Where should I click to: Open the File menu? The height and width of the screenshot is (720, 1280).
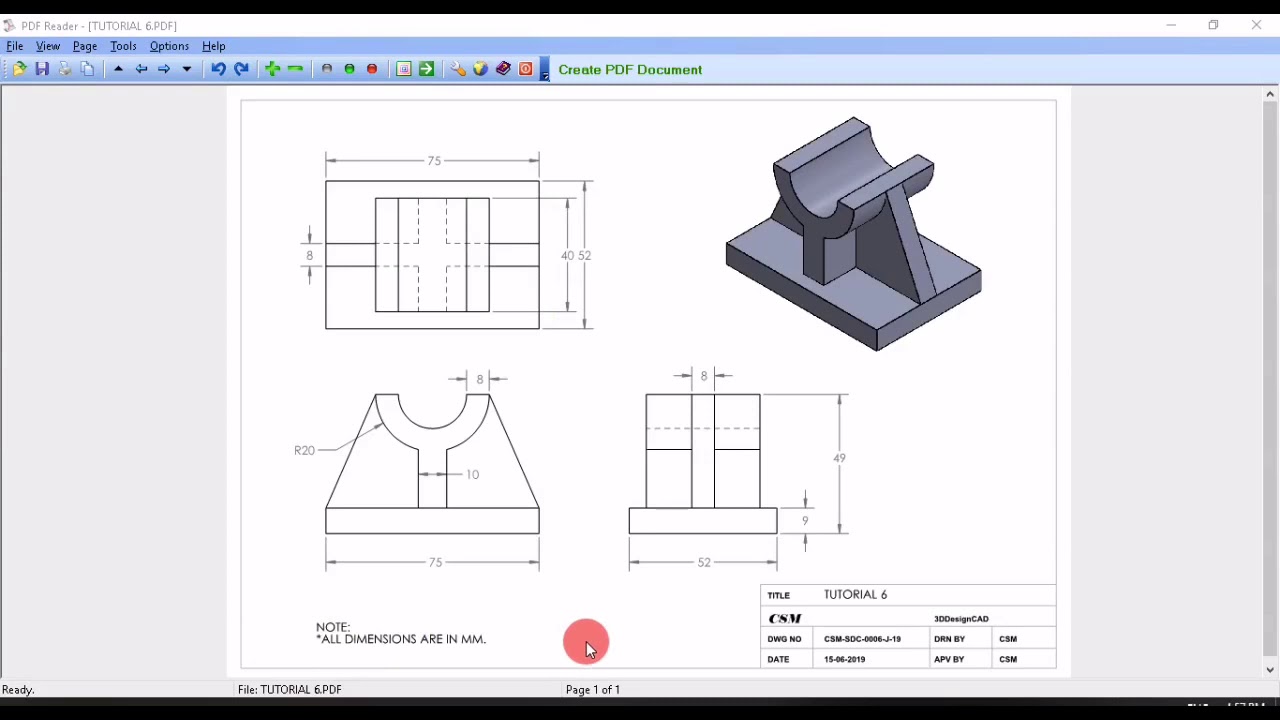pyautogui.click(x=15, y=46)
